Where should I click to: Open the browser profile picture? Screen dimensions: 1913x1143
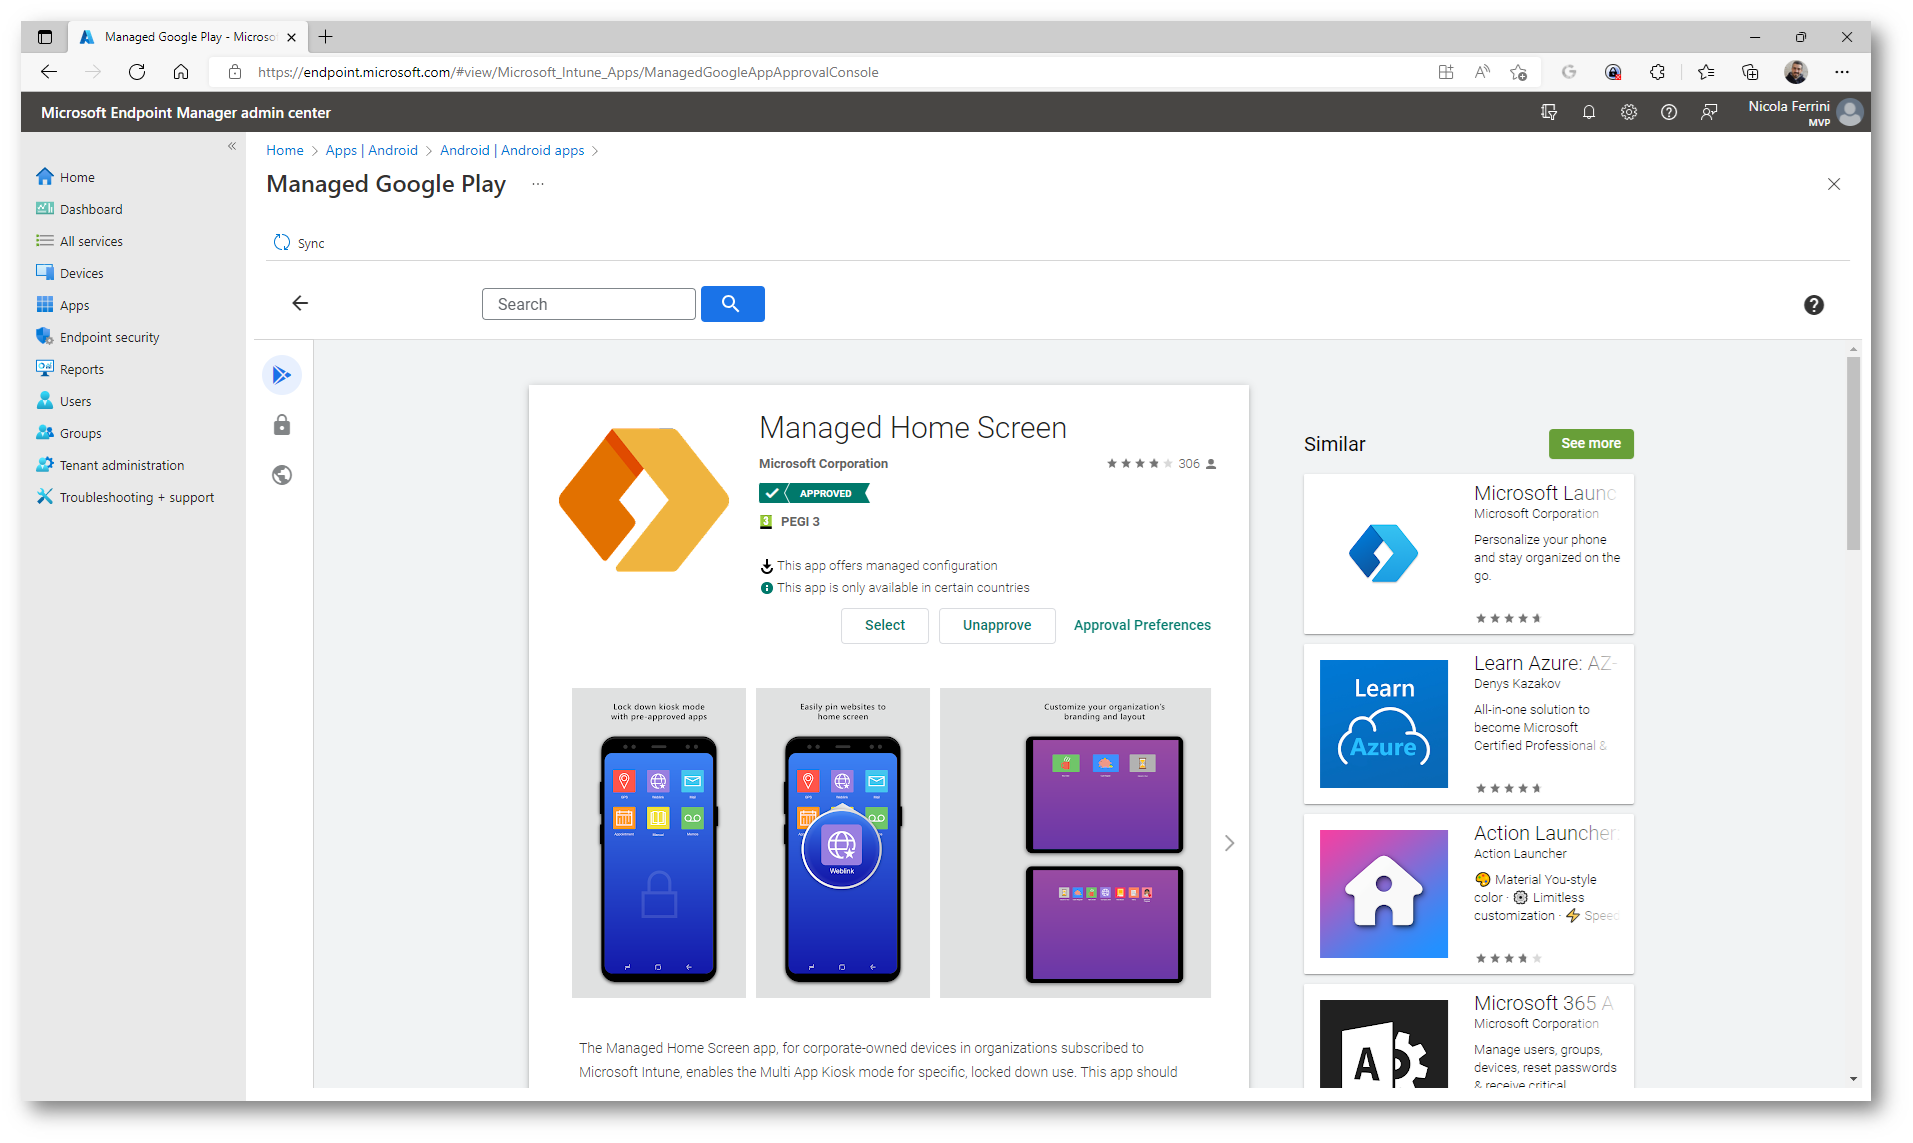1796,72
